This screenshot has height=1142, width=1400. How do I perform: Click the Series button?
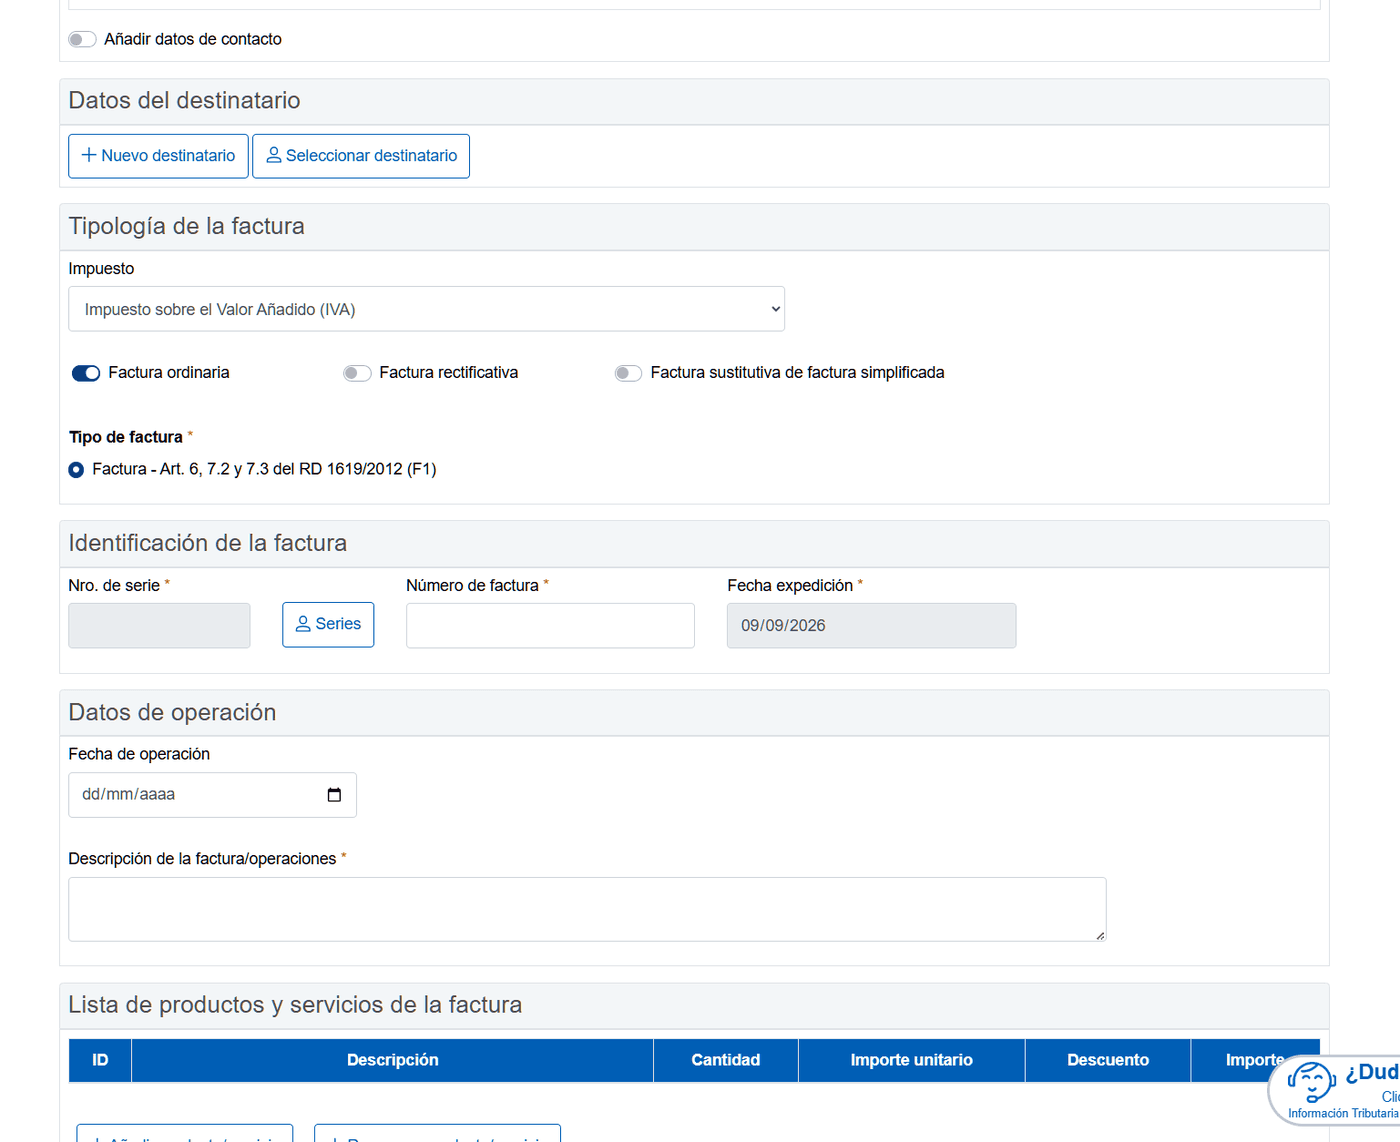click(328, 624)
